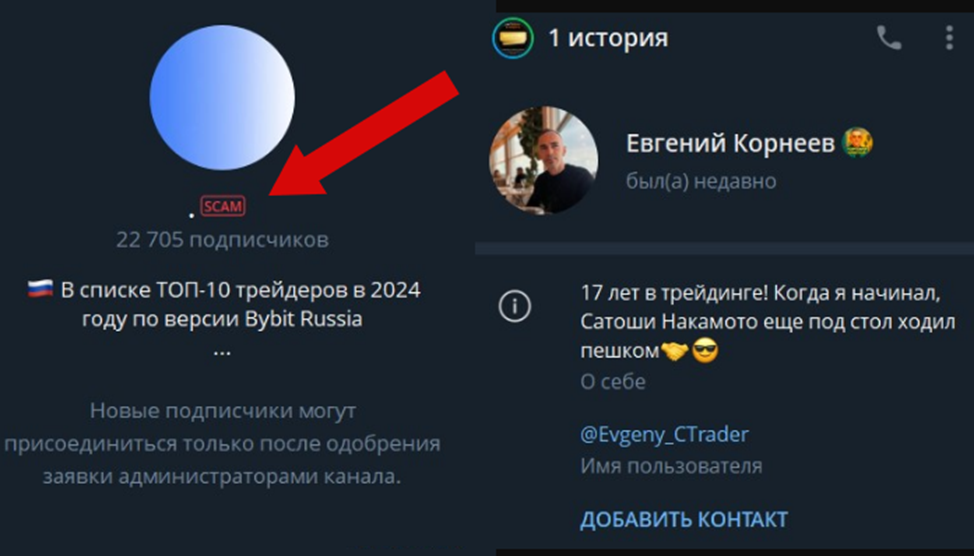Open Евгений Корнеев's profile photo

coord(544,160)
